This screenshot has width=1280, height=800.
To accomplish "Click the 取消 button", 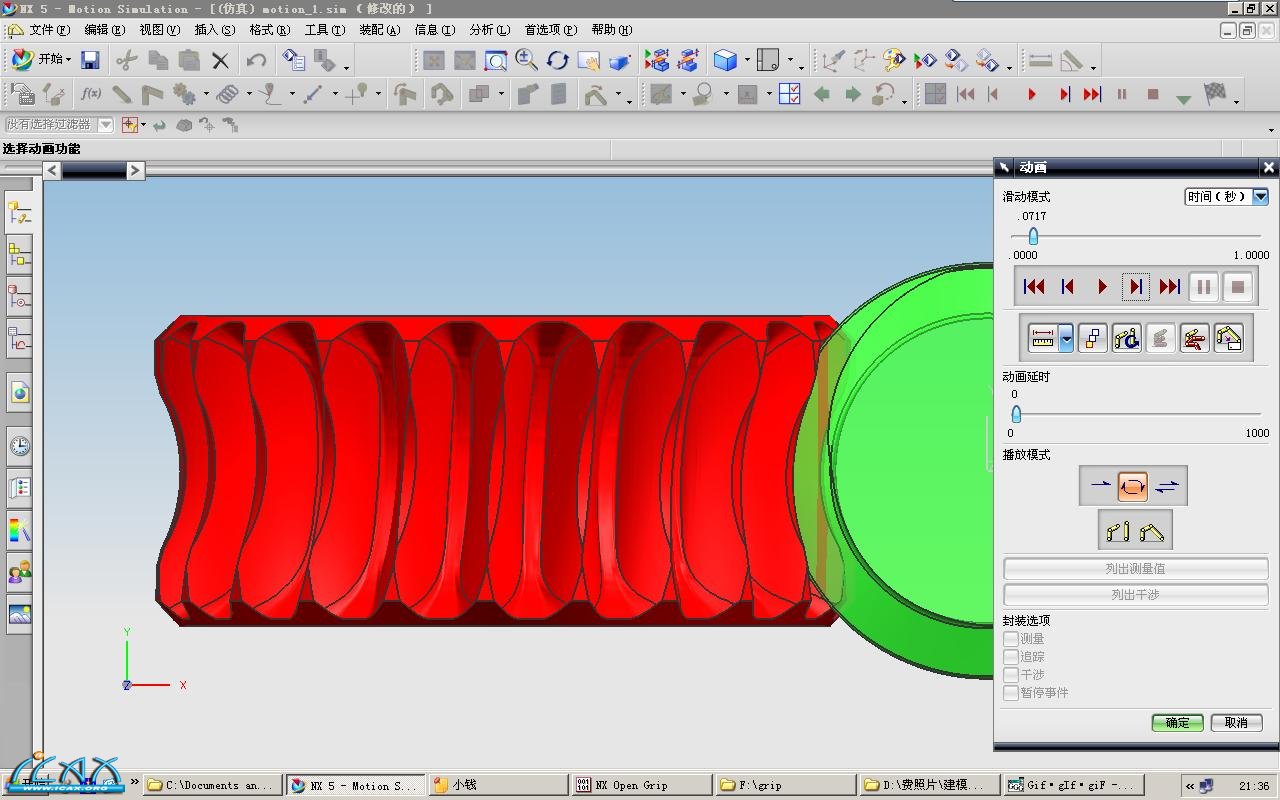I will [x=1236, y=723].
